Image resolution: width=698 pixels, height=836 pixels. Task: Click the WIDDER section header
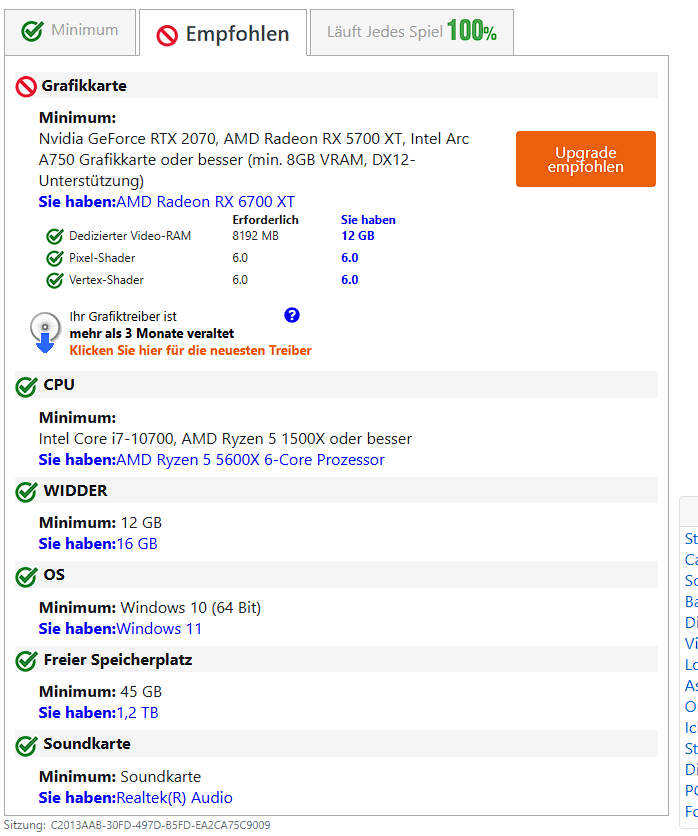tap(336, 491)
